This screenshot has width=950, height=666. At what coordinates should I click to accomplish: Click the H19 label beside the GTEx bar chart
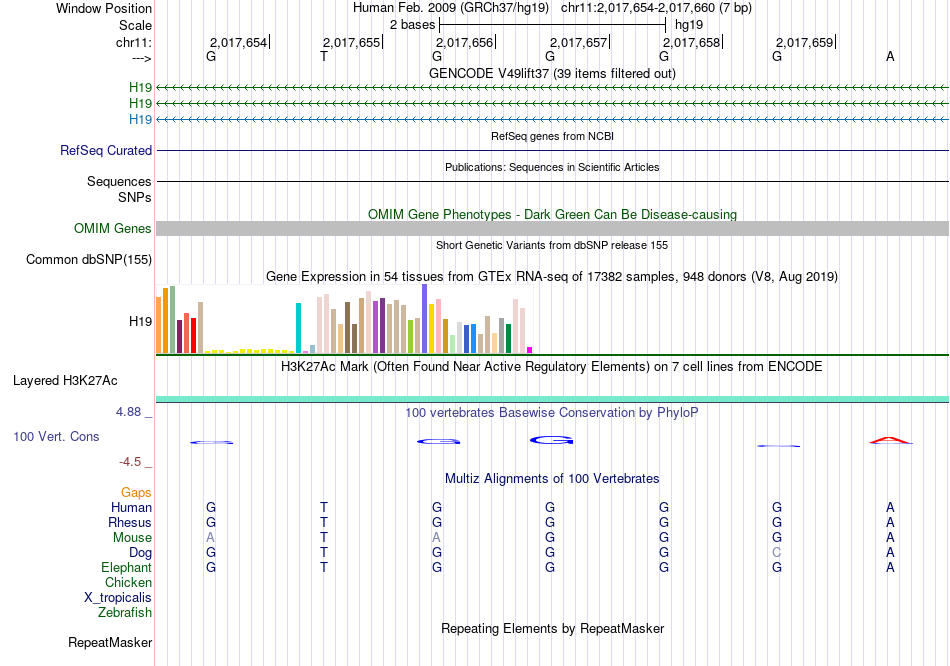pos(141,321)
